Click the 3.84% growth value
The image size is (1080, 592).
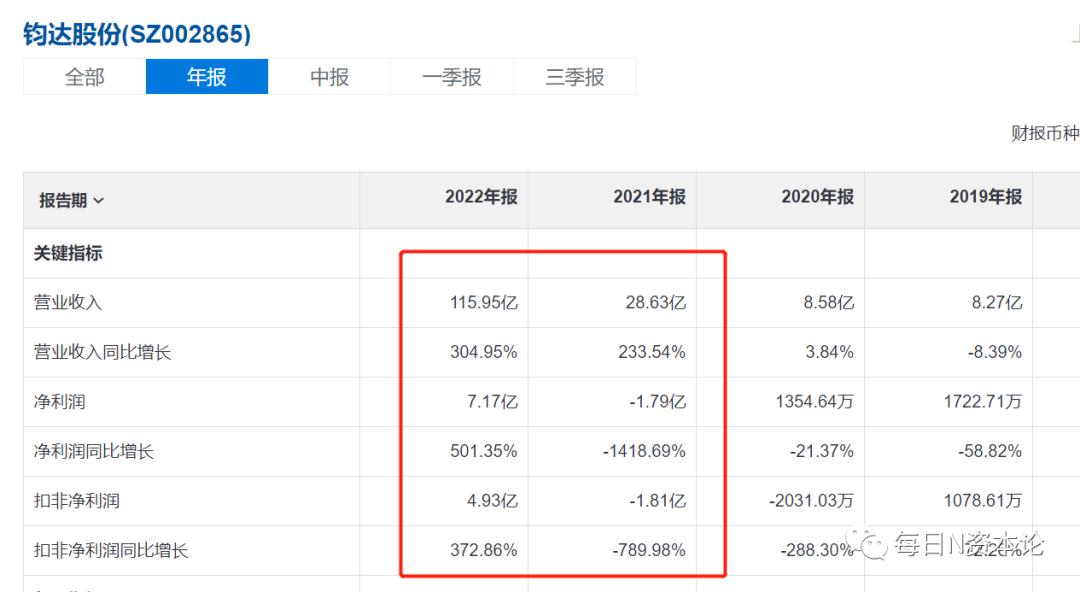(x=829, y=352)
